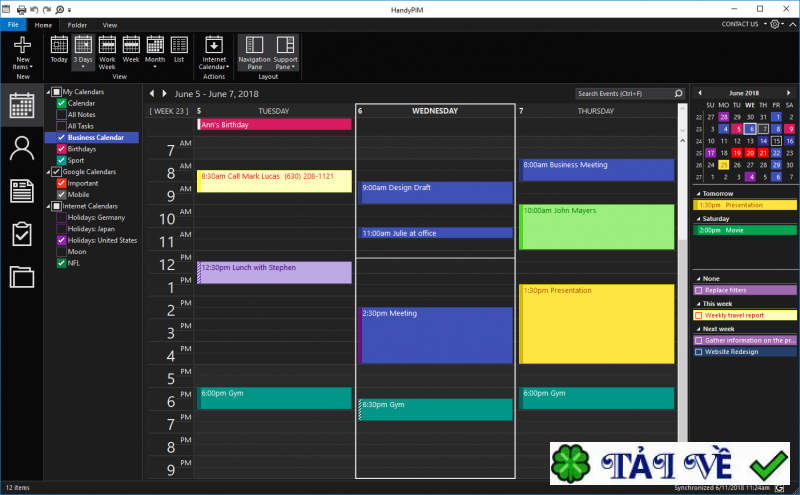Click the Search Events input field
The image size is (800, 495).
[624, 93]
